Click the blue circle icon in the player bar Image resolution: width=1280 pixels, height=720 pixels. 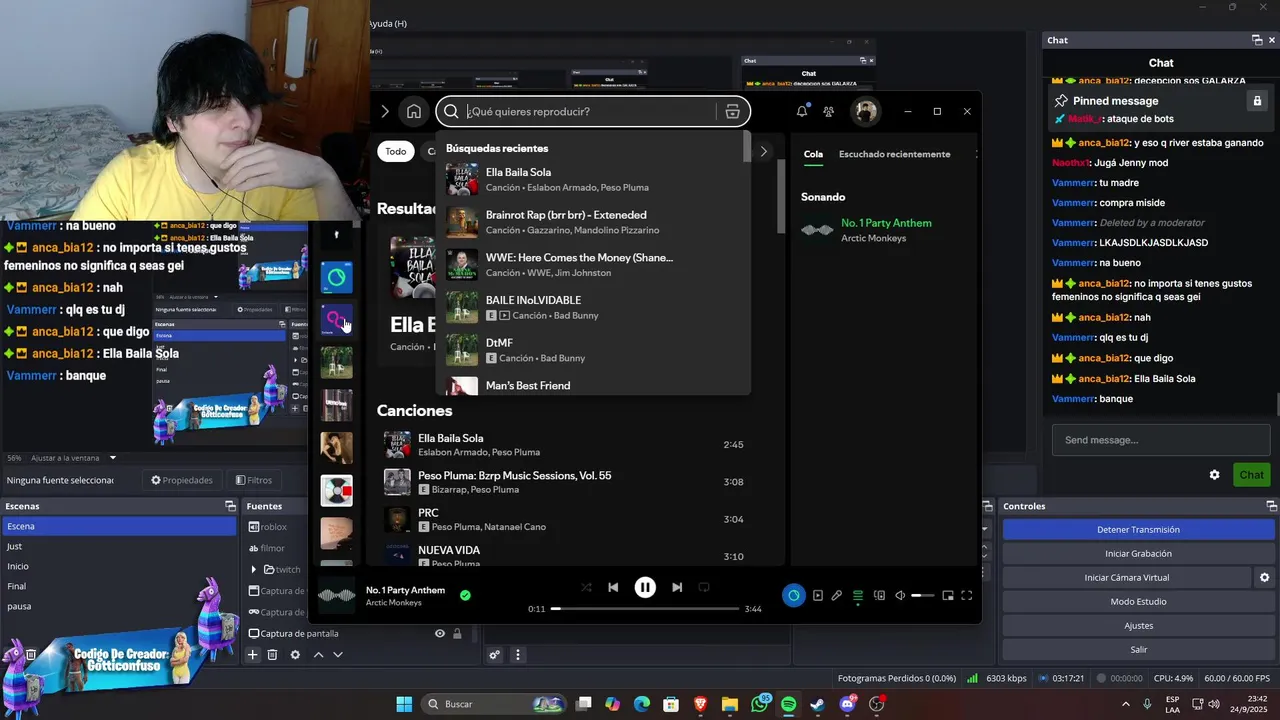(x=793, y=595)
